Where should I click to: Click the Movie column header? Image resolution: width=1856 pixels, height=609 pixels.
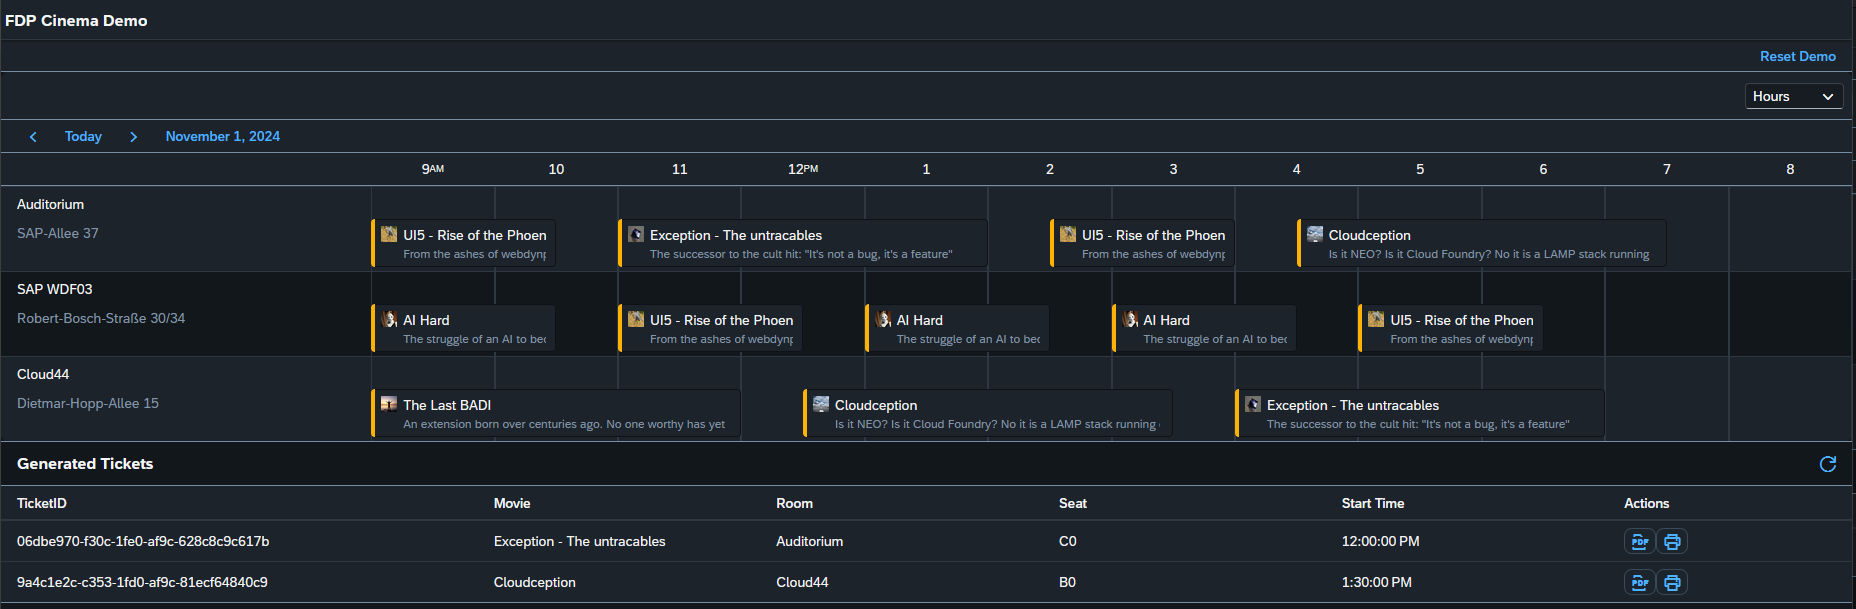pyautogui.click(x=512, y=503)
